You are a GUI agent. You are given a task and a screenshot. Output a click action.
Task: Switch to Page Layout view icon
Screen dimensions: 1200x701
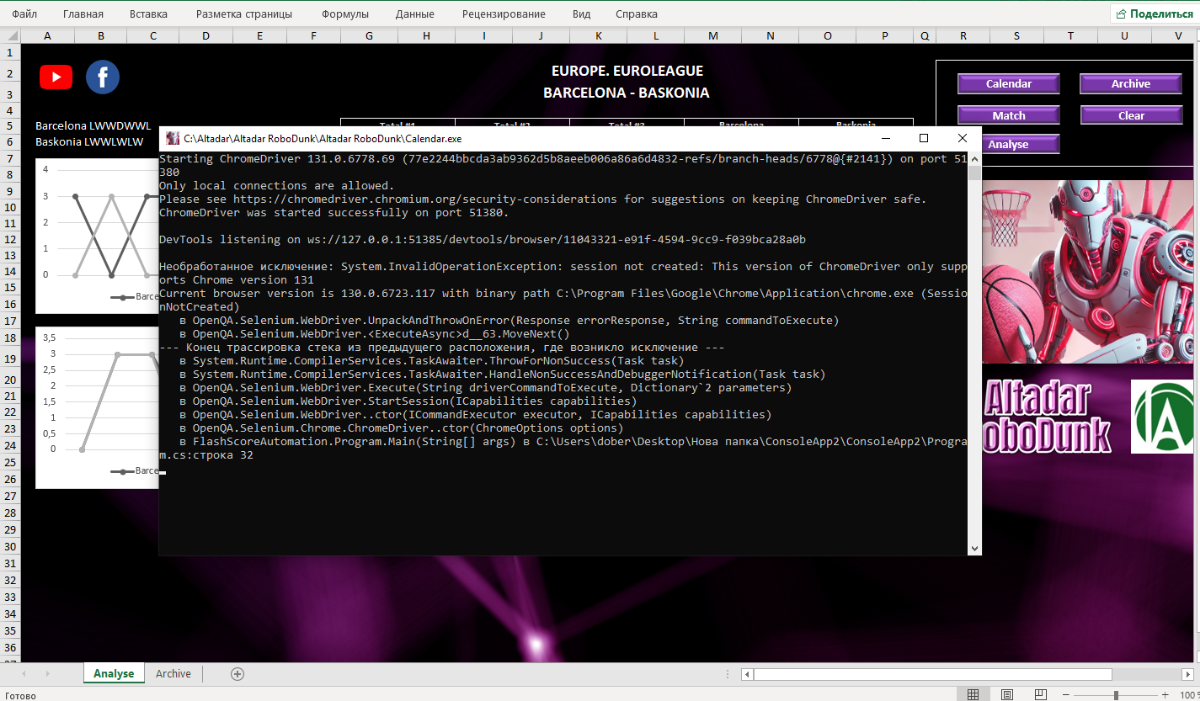[1006, 694]
